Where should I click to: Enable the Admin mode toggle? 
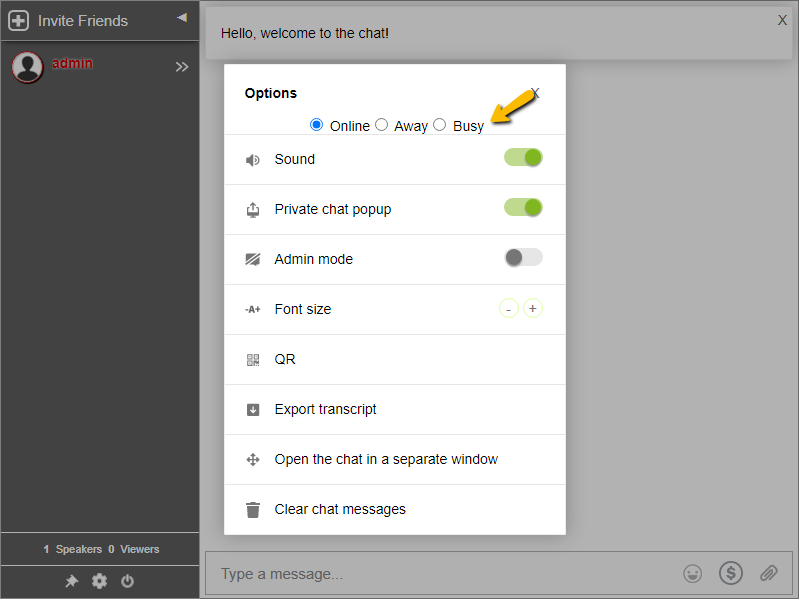click(x=523, y=257)
